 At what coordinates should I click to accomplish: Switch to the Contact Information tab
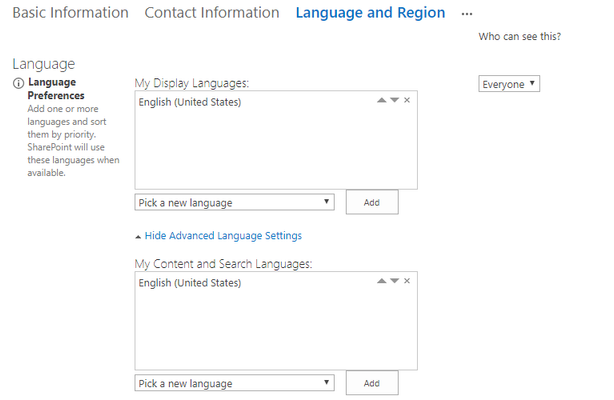point(212,13)
